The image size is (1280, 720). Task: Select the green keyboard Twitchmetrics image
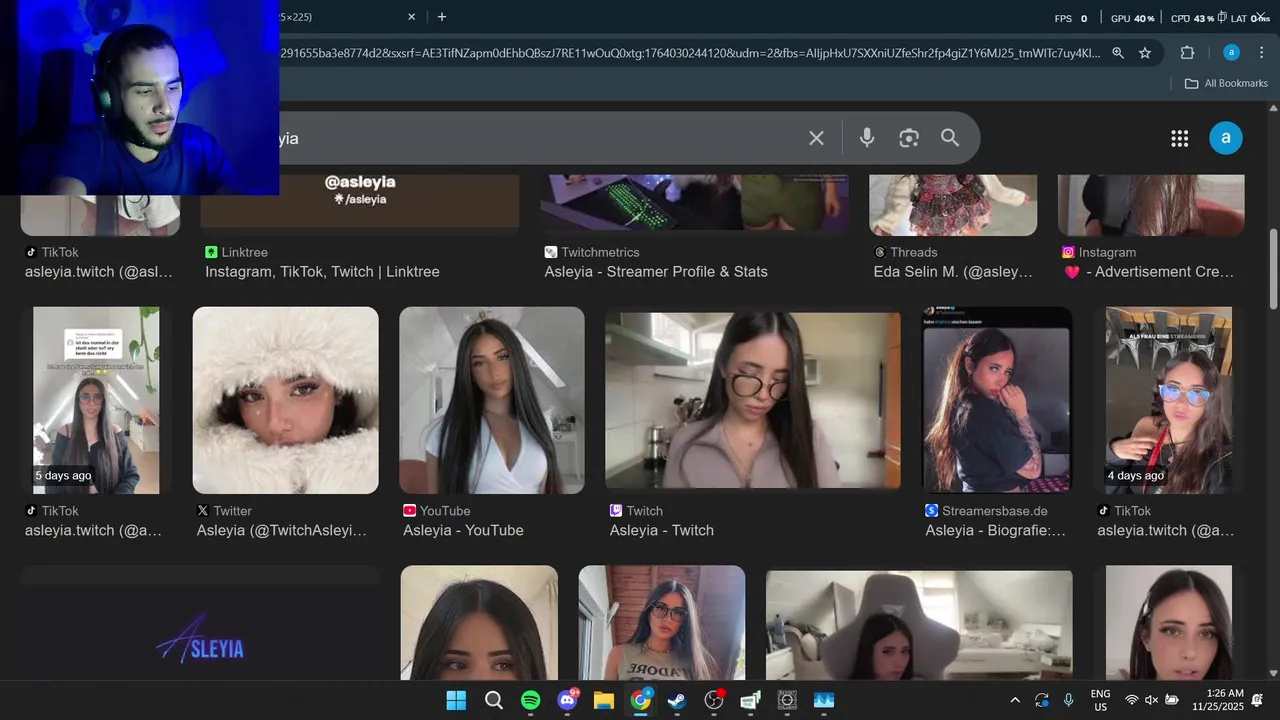click(x=695, y=204)
